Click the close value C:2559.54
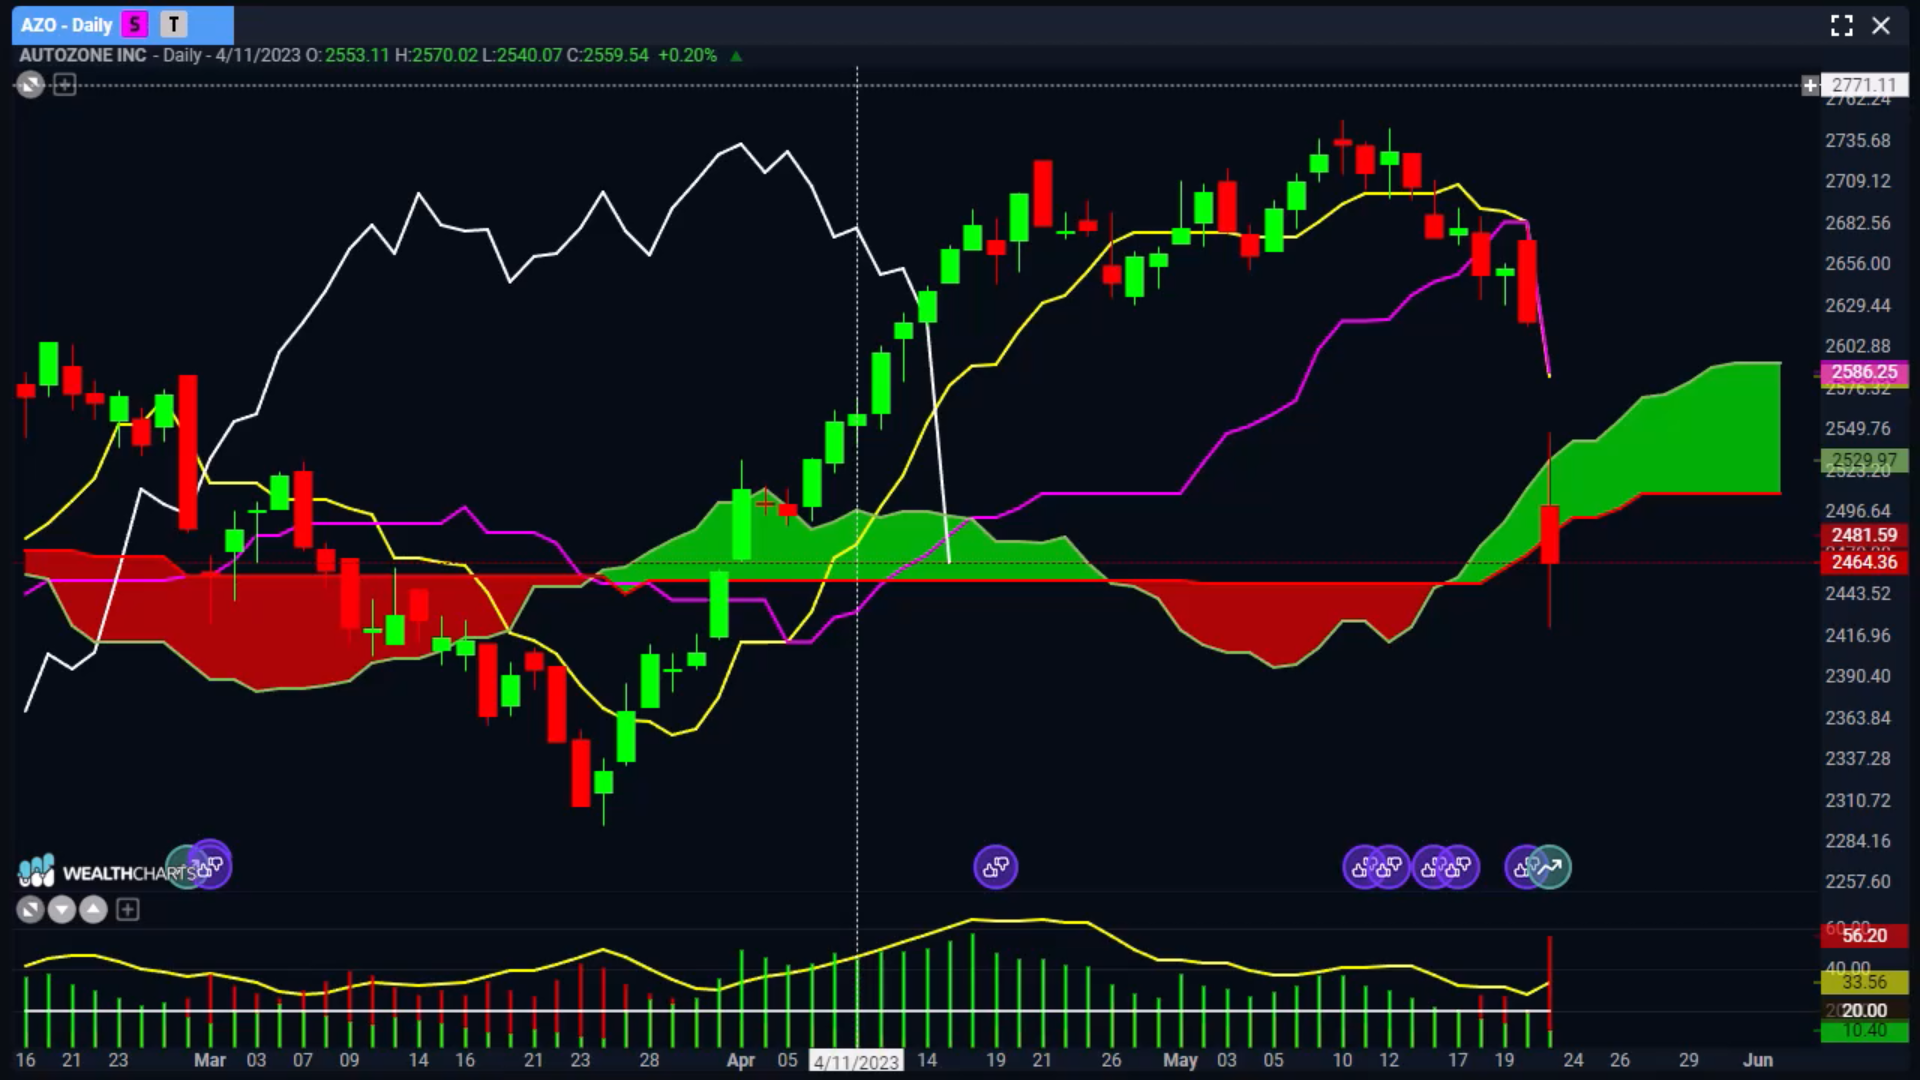The image size is (1920, 1080). pyautogui.click(x=608, y=55)
